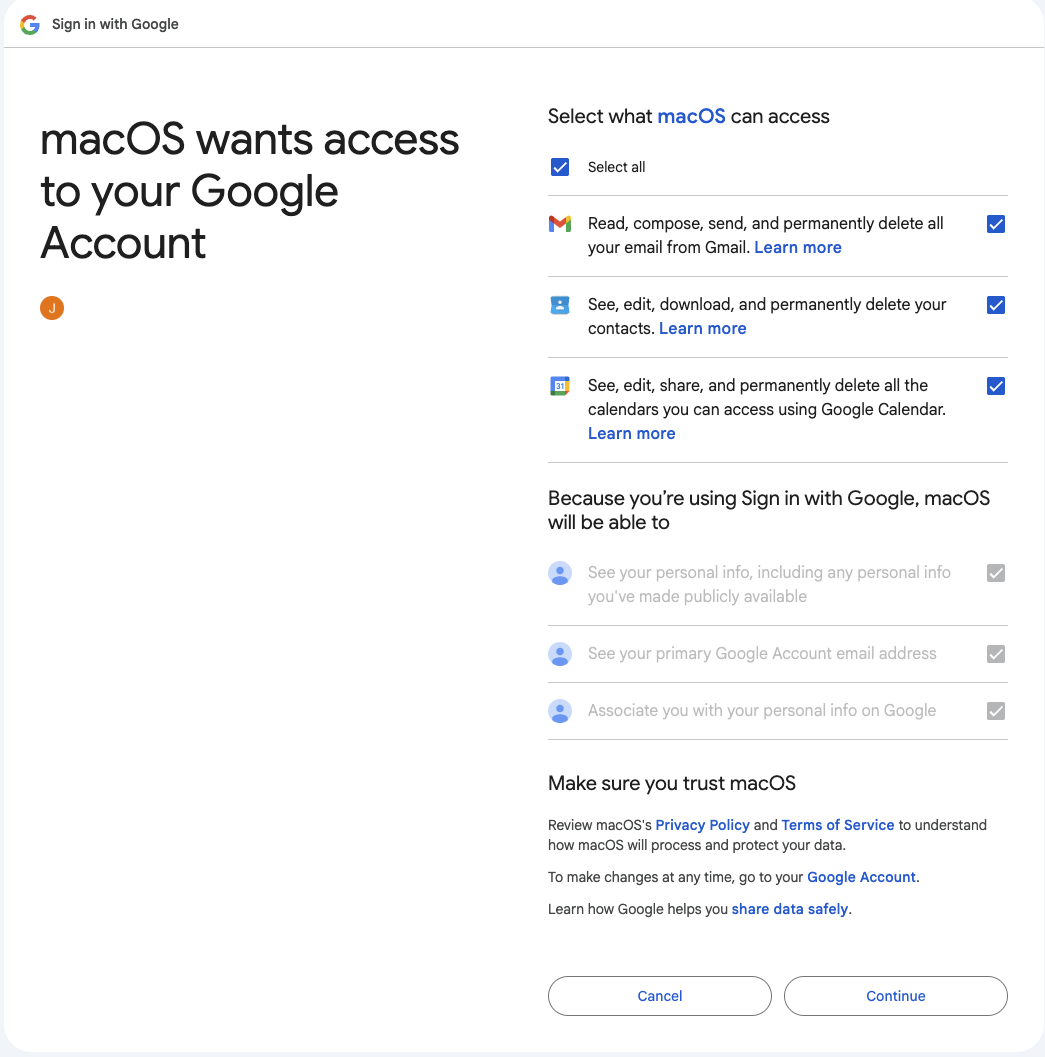This screenshot has width=1045, height=1057.
Task: Click person icon beside personal info permission
Action: (x=560, y=572)
